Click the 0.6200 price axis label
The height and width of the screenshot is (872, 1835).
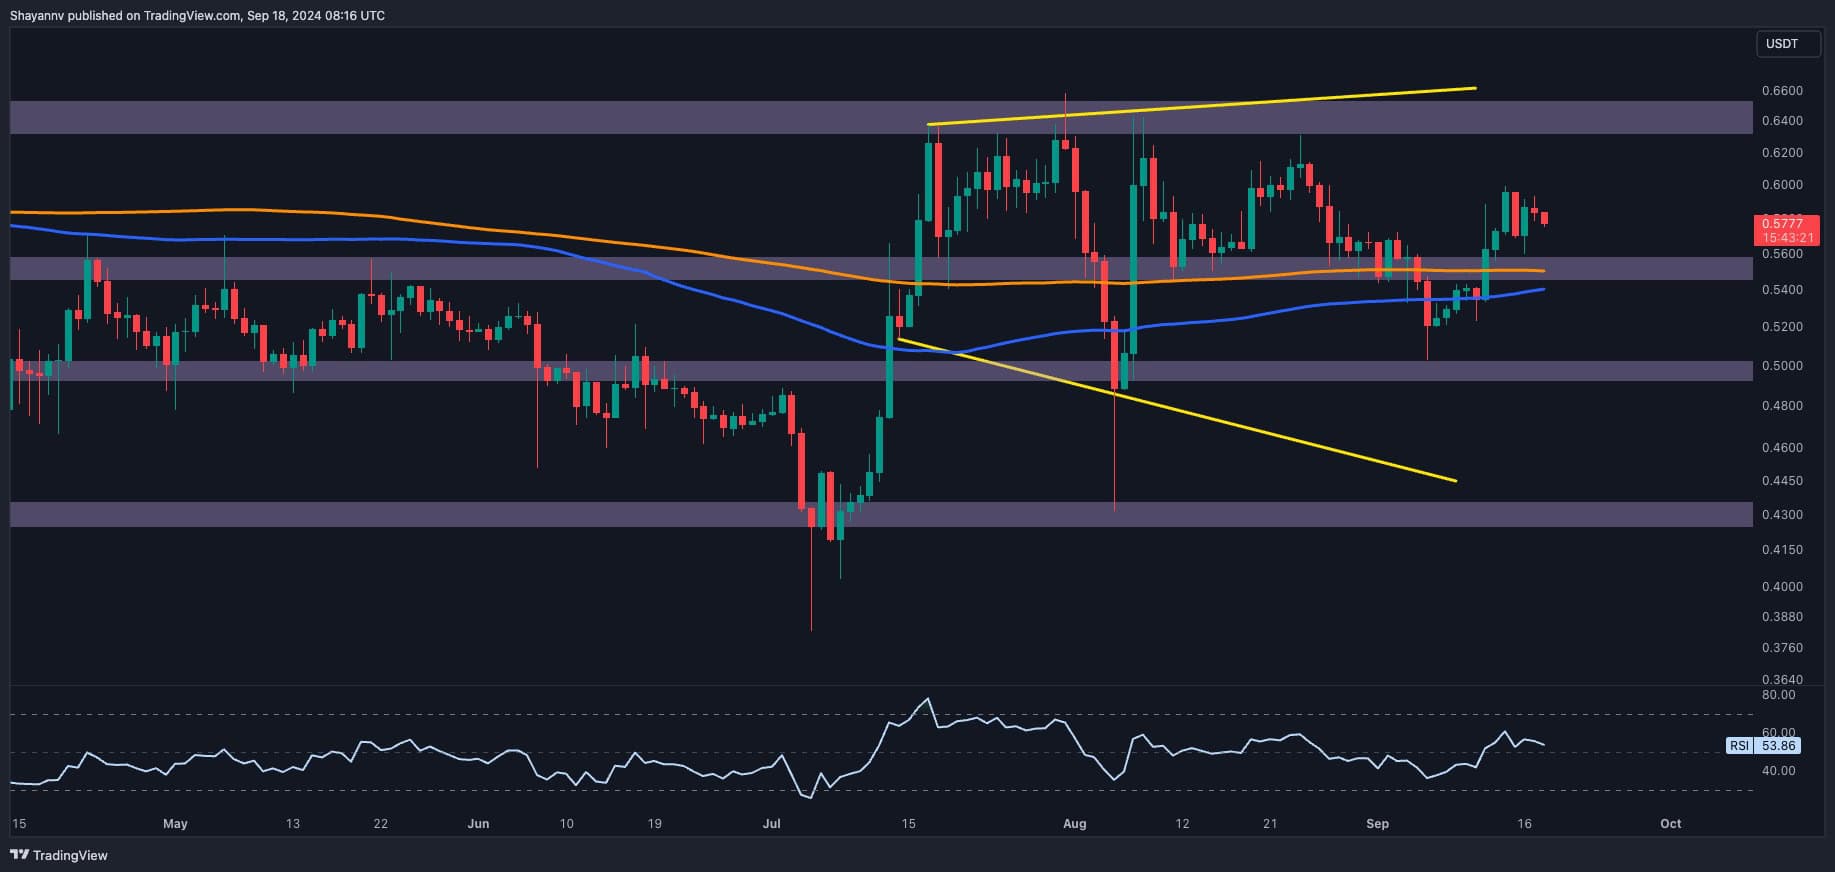[1782, 153]
